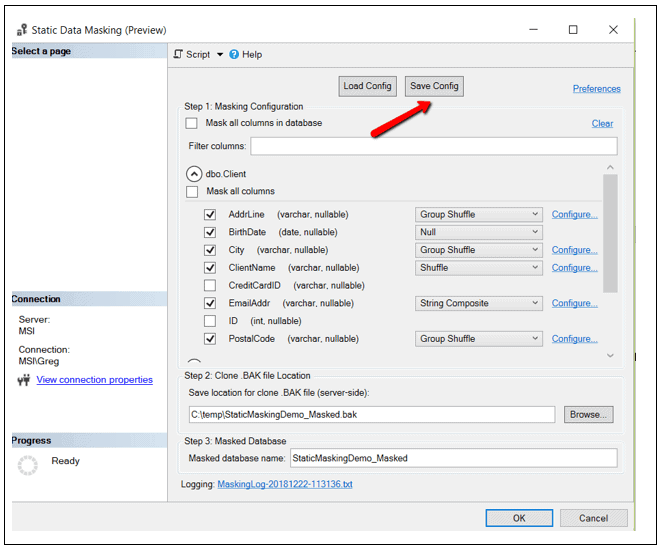Click the Save Config button
665x549 pixels.
434,86
